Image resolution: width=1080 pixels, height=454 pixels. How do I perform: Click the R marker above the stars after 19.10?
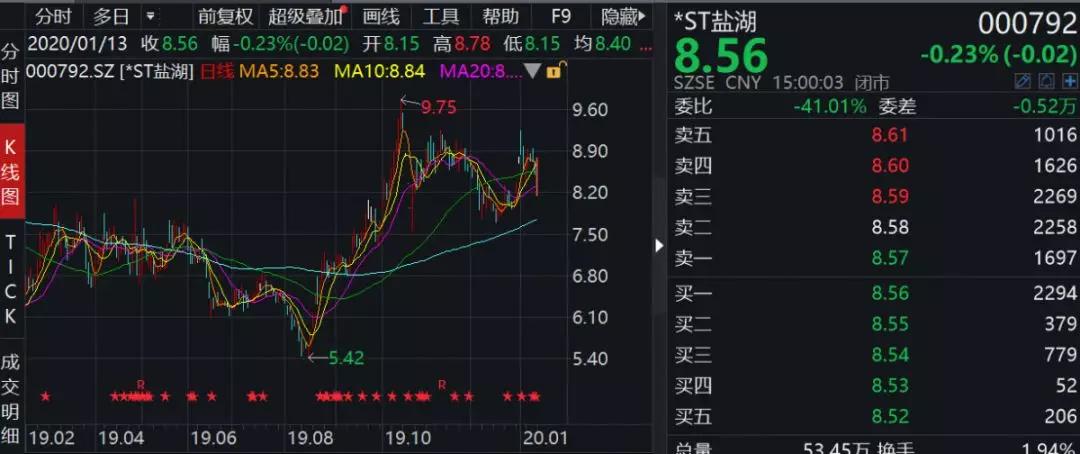tap(442, 384)
